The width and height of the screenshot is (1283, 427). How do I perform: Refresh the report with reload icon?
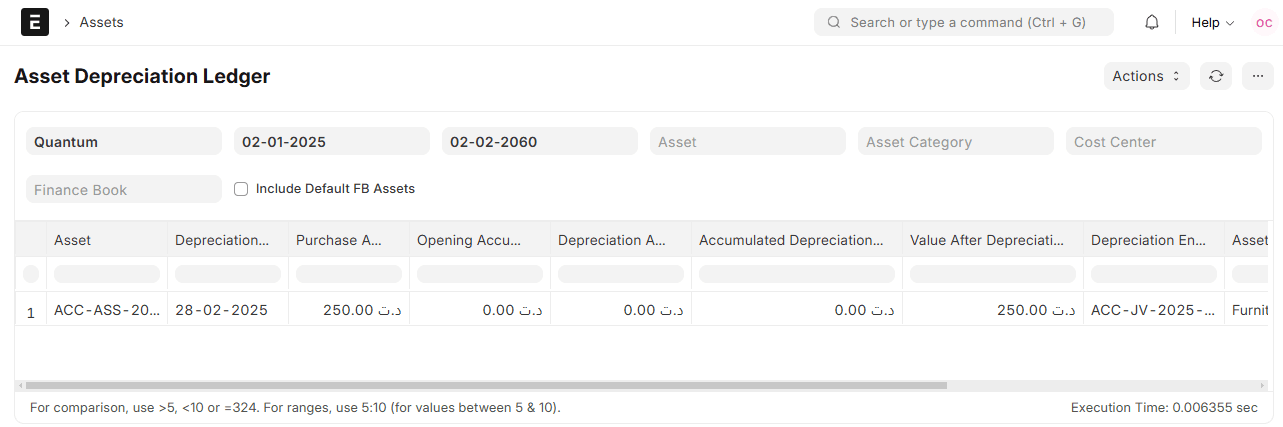coord(1216,76)
